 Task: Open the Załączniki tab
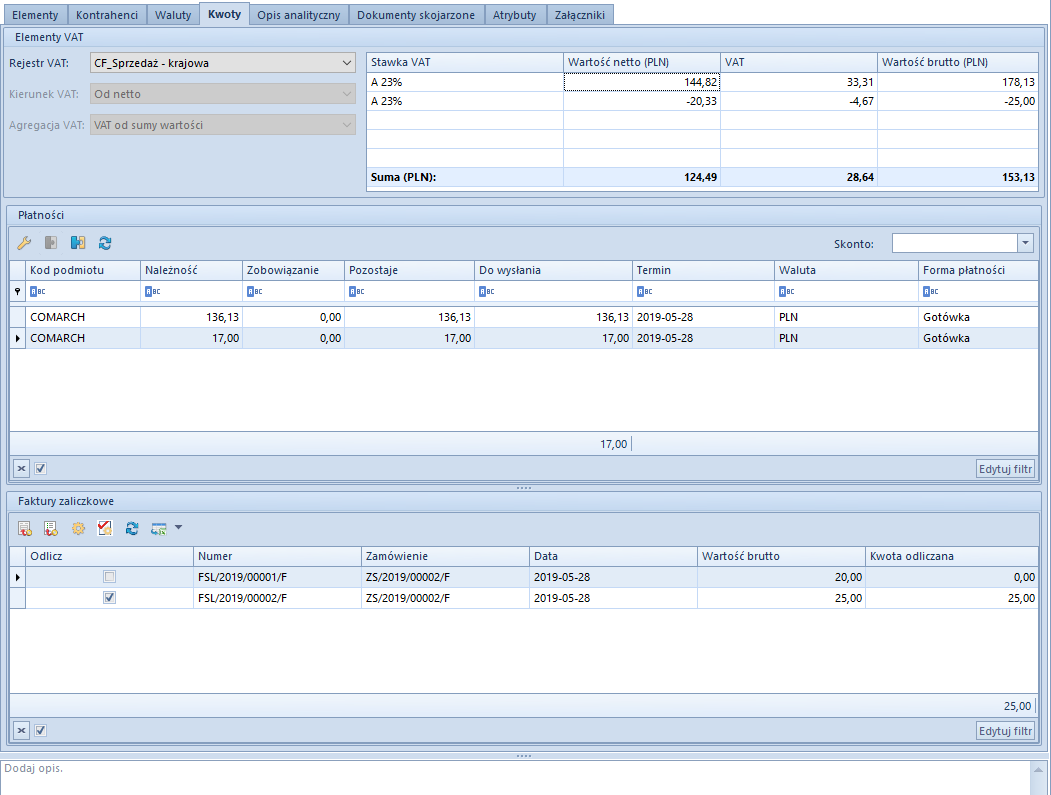[x=580, y=15]
